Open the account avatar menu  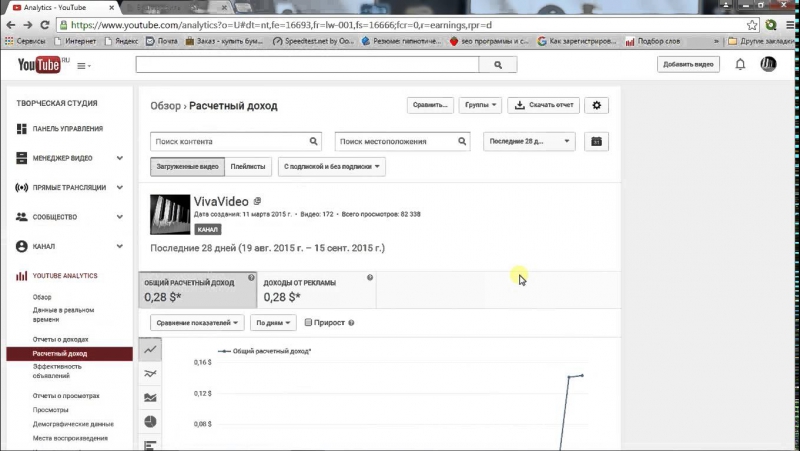click(768, 64)
